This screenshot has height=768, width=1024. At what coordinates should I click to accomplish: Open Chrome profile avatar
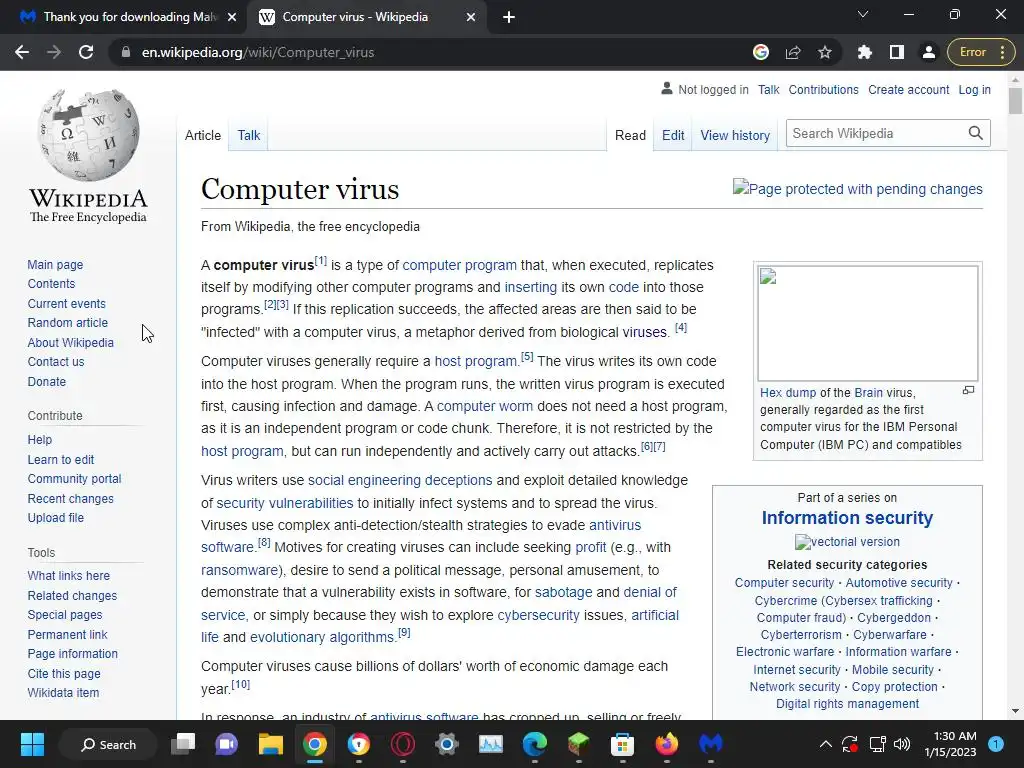tap(929, 52)
